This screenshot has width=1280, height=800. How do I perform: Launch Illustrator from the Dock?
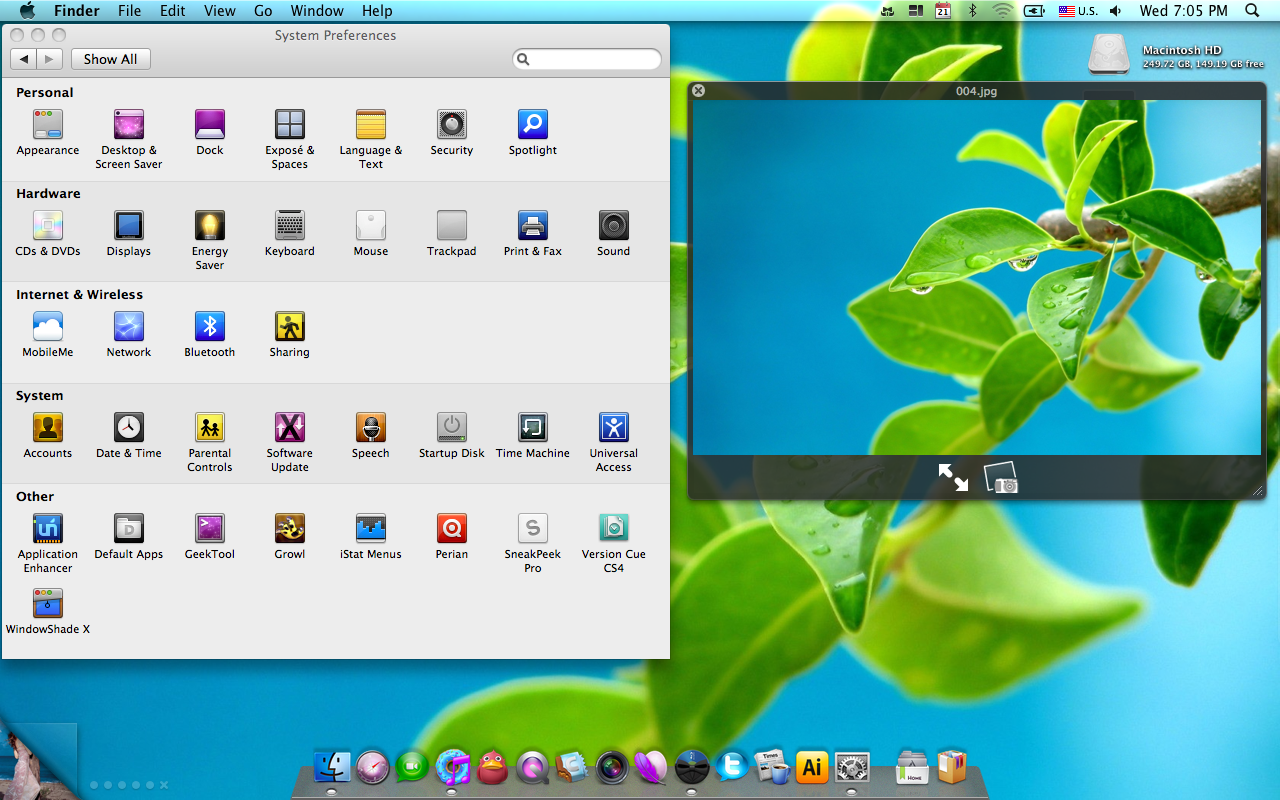[812, 767]
